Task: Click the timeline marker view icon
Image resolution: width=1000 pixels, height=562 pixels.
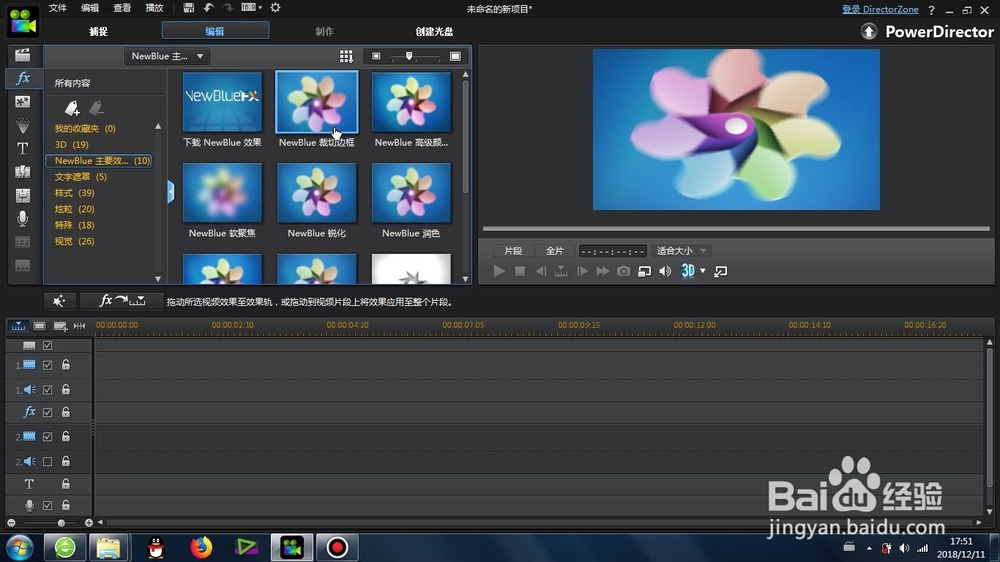Action: [18, 326]
